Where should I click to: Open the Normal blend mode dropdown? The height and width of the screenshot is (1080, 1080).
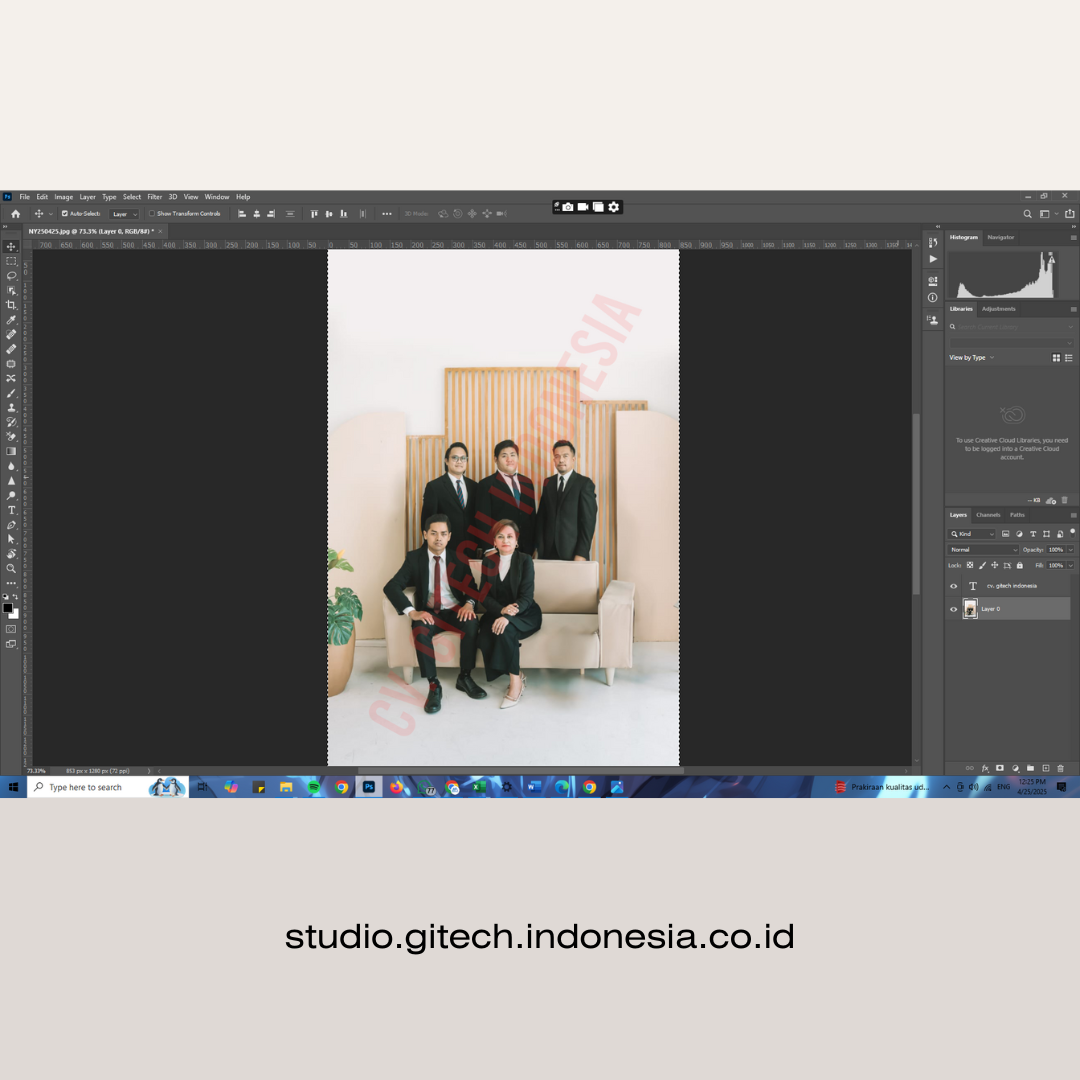click(x=983, y=550)
